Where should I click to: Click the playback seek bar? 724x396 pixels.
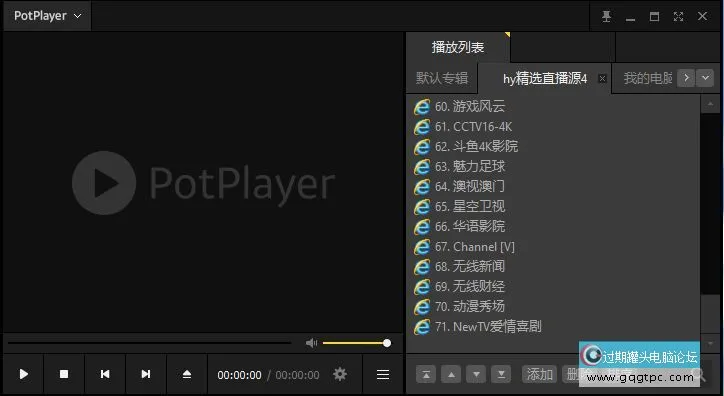tap(149, 343)
